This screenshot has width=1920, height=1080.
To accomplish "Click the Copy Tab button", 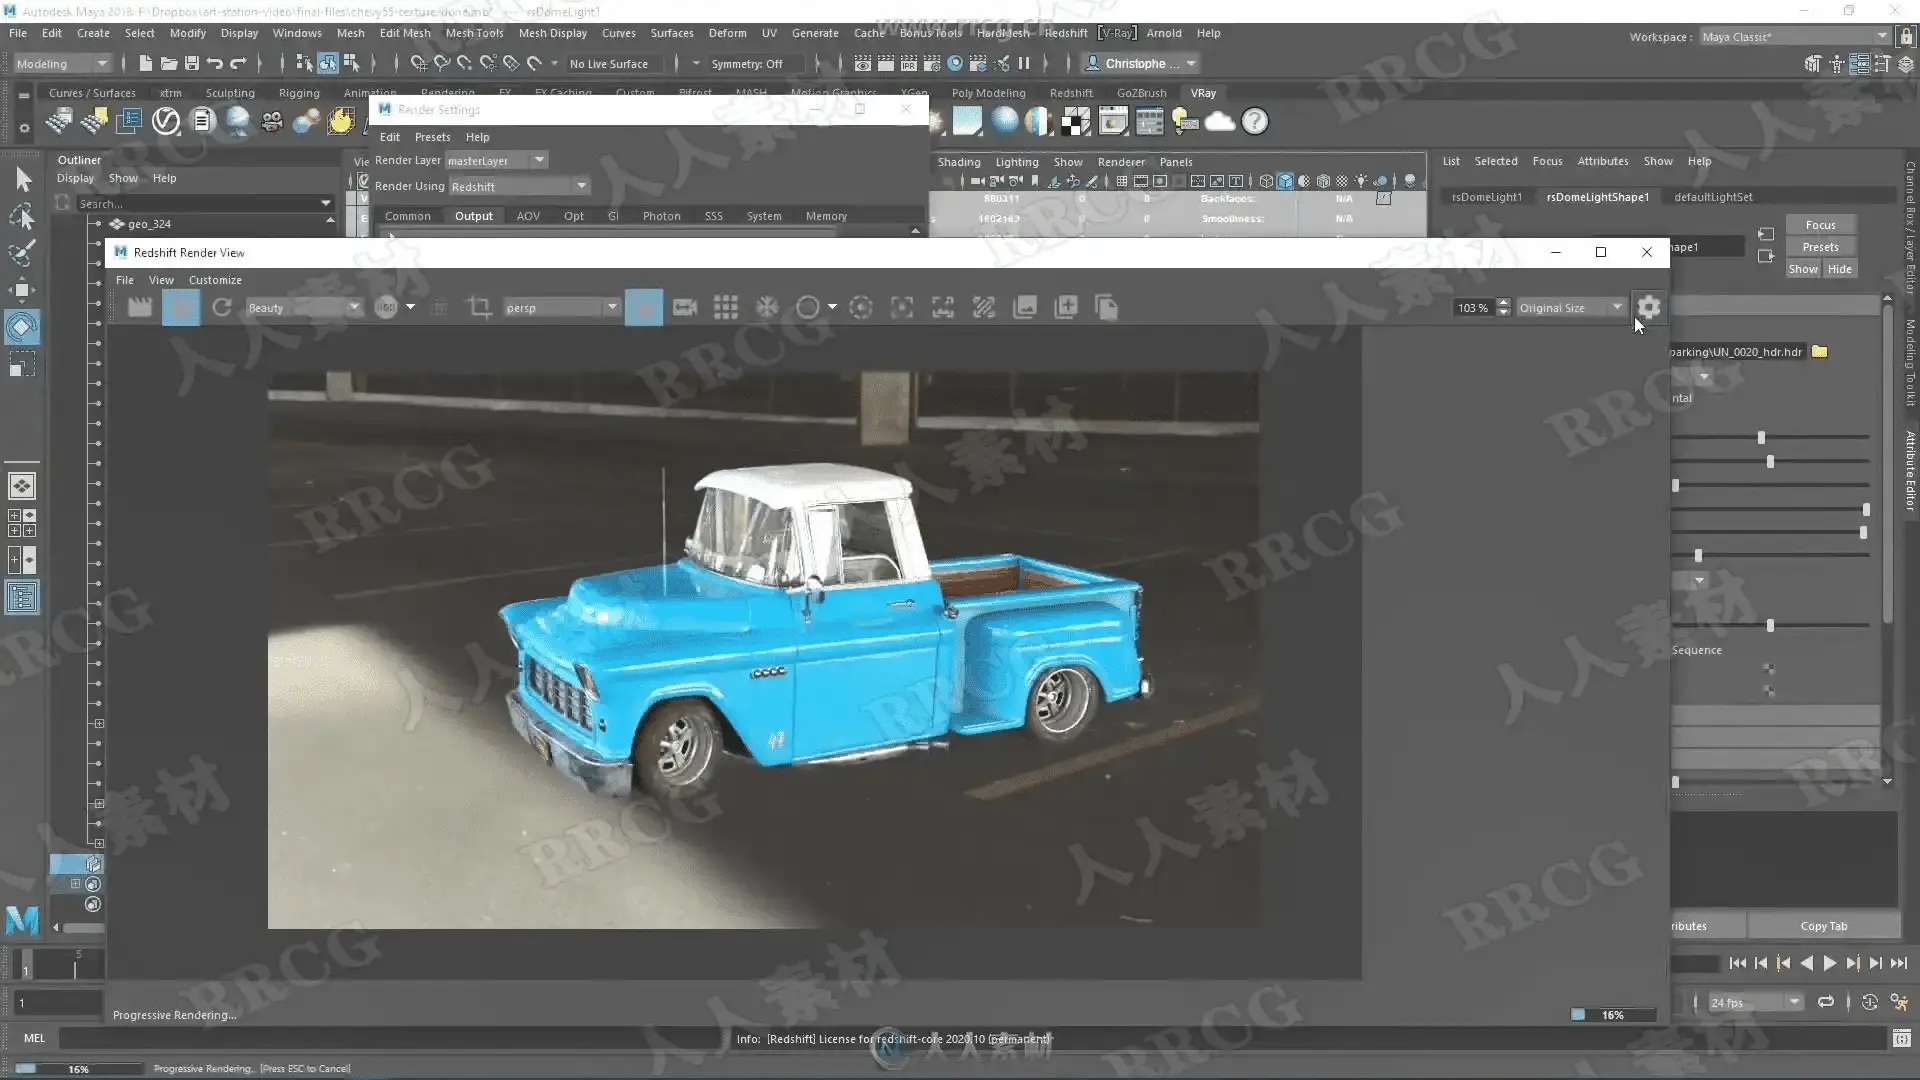I will click(1823, 926).
